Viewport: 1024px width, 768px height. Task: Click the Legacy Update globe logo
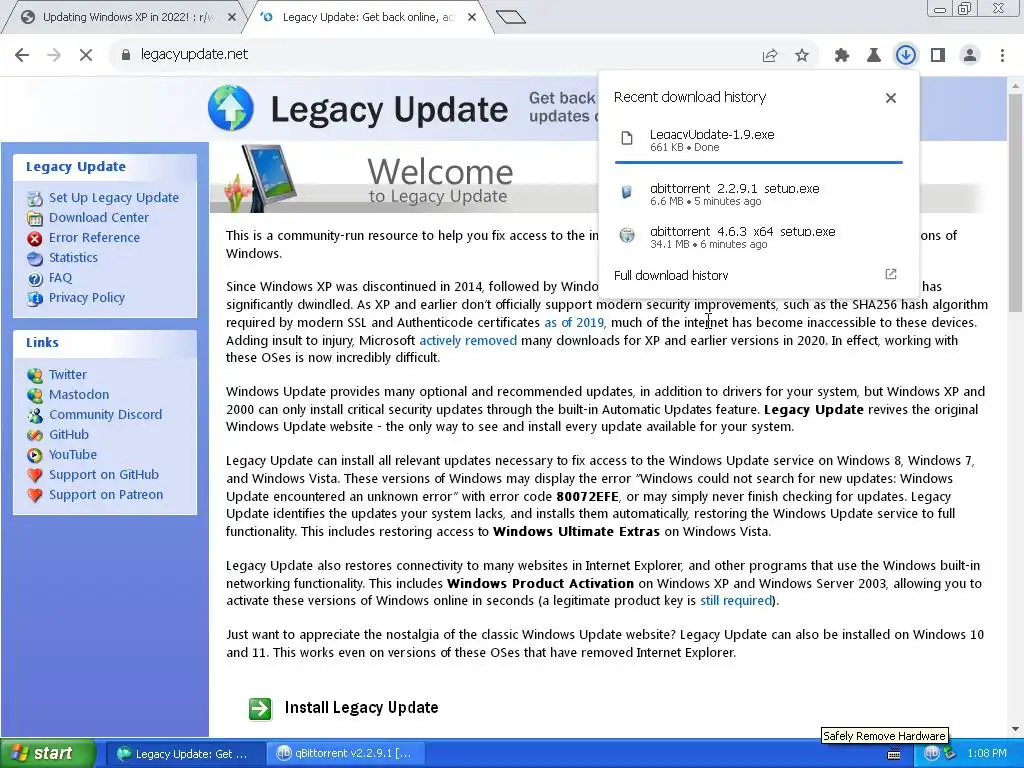click(231, 108)
